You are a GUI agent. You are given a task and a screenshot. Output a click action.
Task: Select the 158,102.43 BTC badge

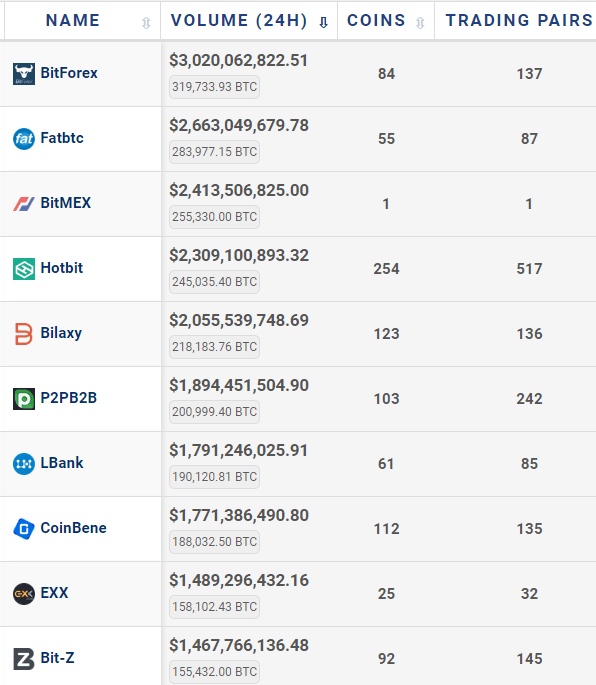[215, 607]
